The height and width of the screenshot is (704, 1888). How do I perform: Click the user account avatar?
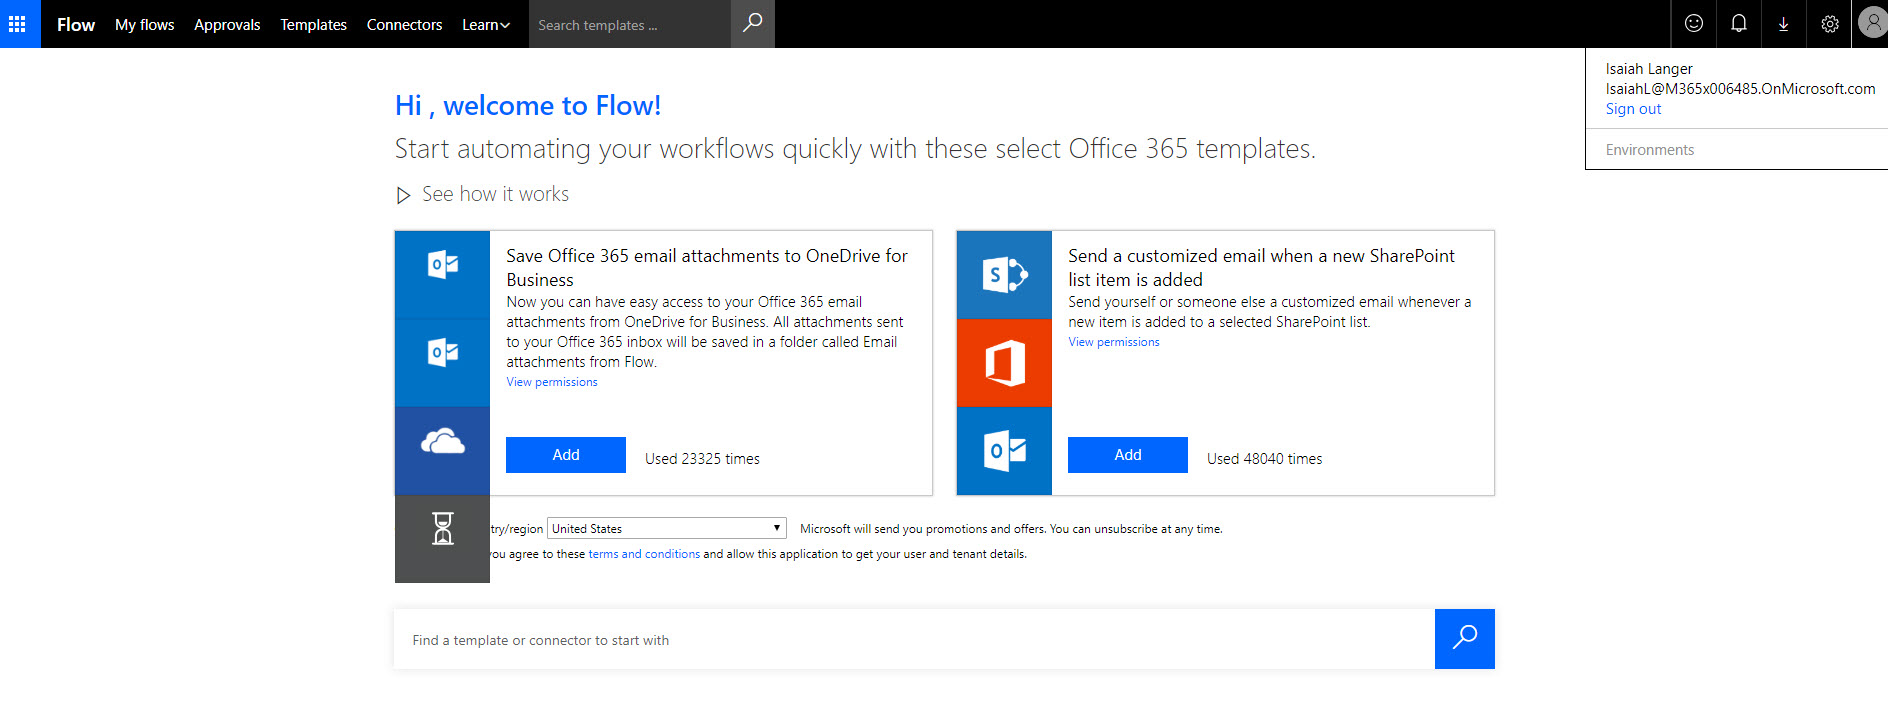coord(1871,24)
